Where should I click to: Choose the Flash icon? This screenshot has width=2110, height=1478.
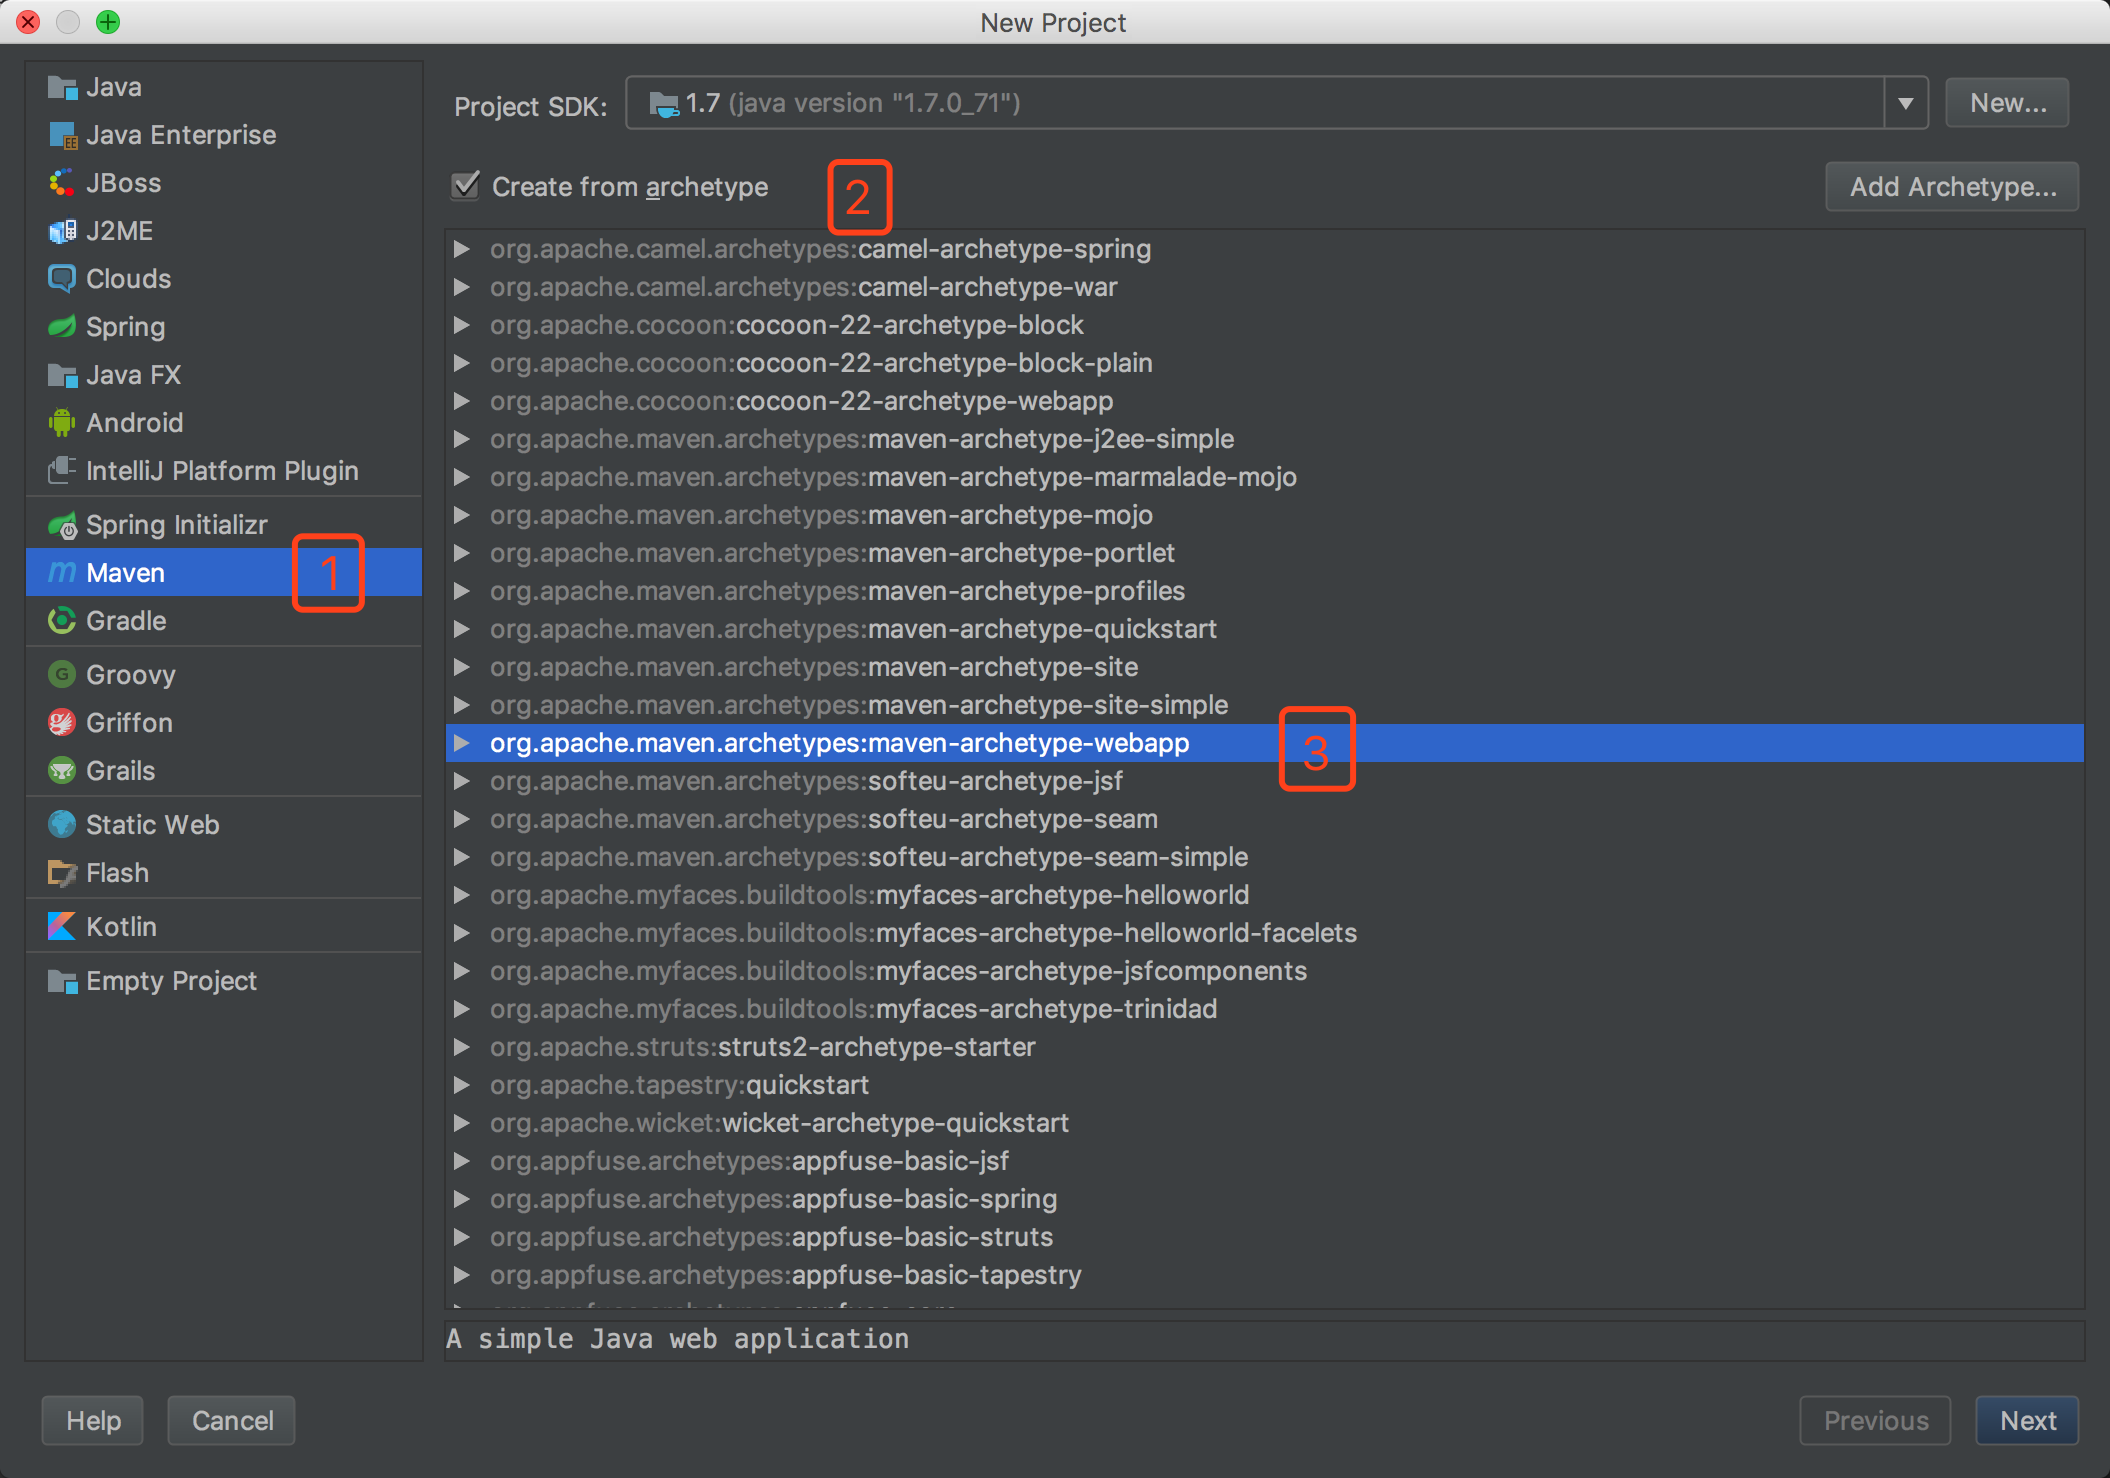(62, 873)
